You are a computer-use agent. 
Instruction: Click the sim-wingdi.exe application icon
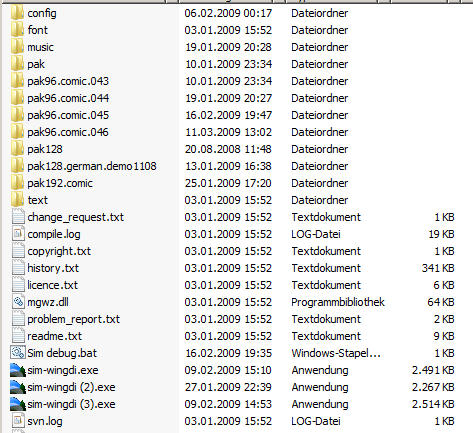18,370
